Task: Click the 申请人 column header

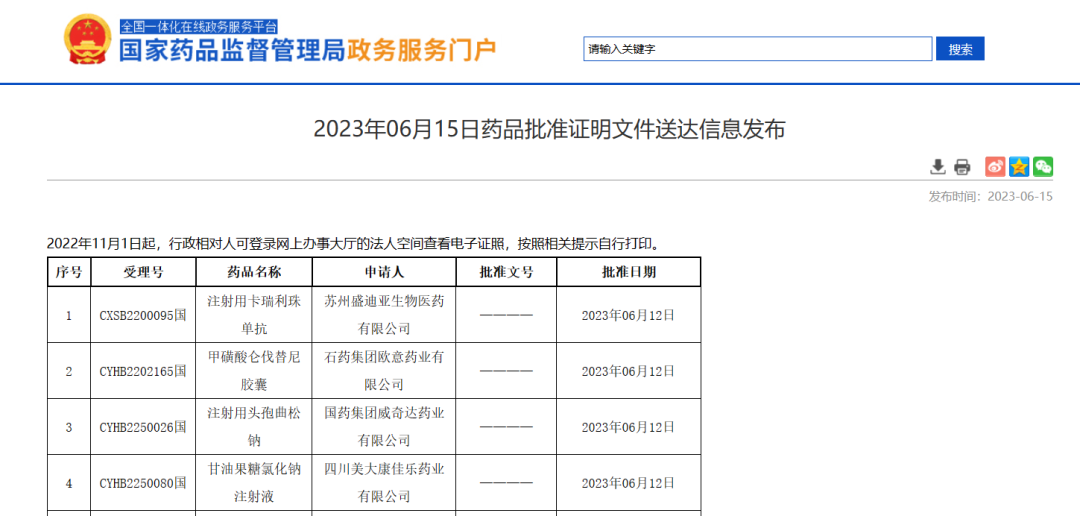Action: pos(384,272)
